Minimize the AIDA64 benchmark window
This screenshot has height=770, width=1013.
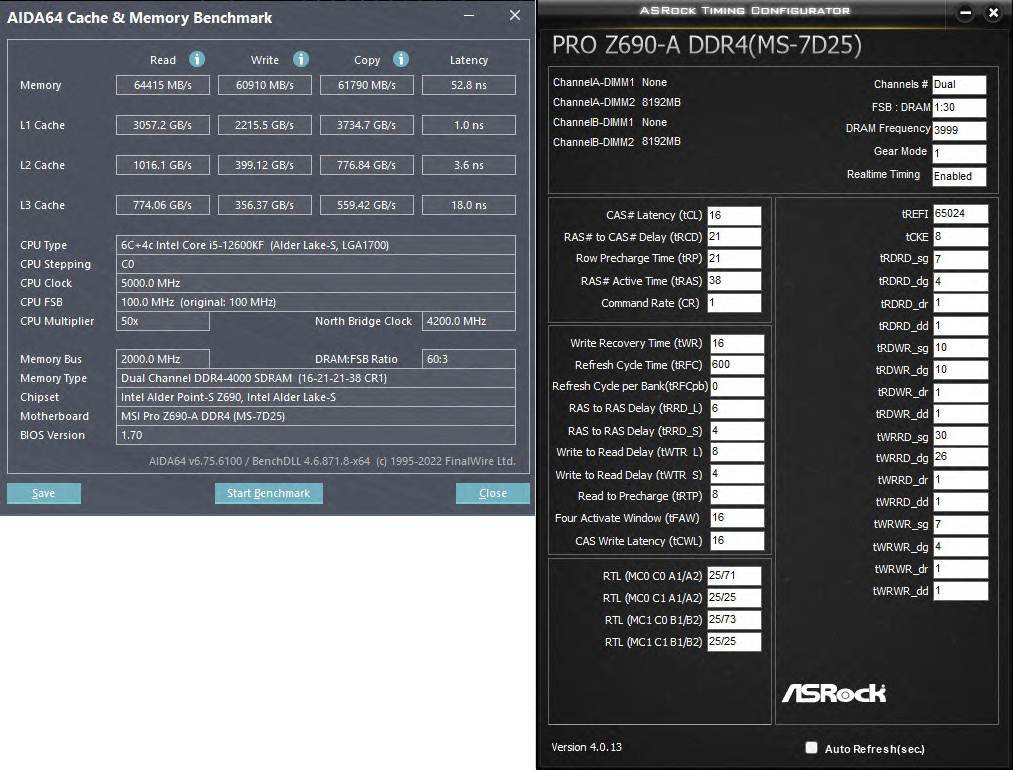[469, 16]
